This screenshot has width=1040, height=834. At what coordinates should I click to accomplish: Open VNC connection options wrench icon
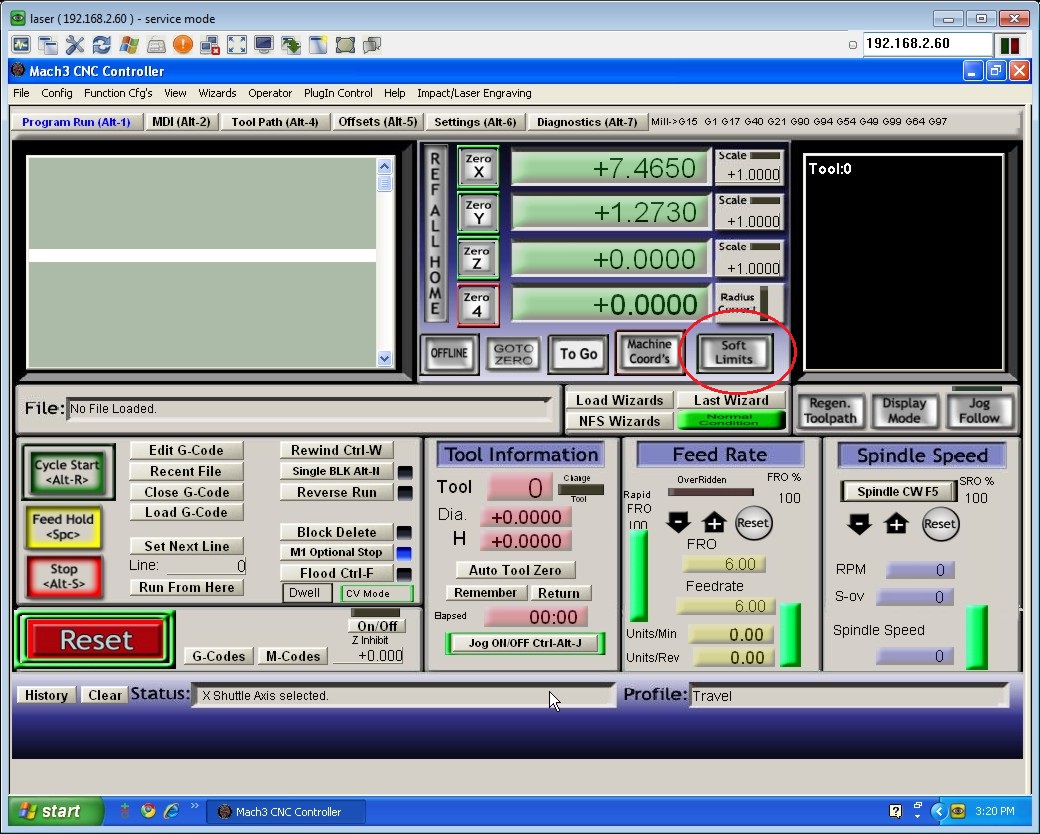(75, 44)
